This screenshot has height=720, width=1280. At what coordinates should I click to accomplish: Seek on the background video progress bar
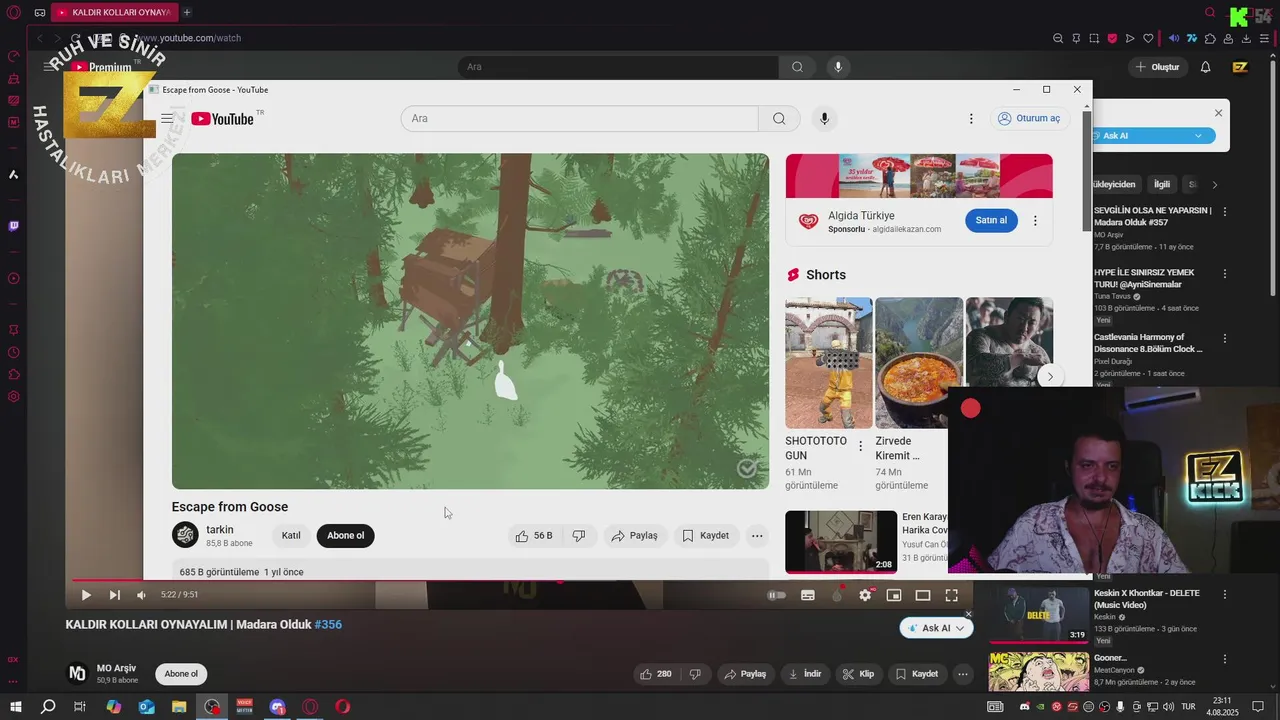[x=520, y=580]
